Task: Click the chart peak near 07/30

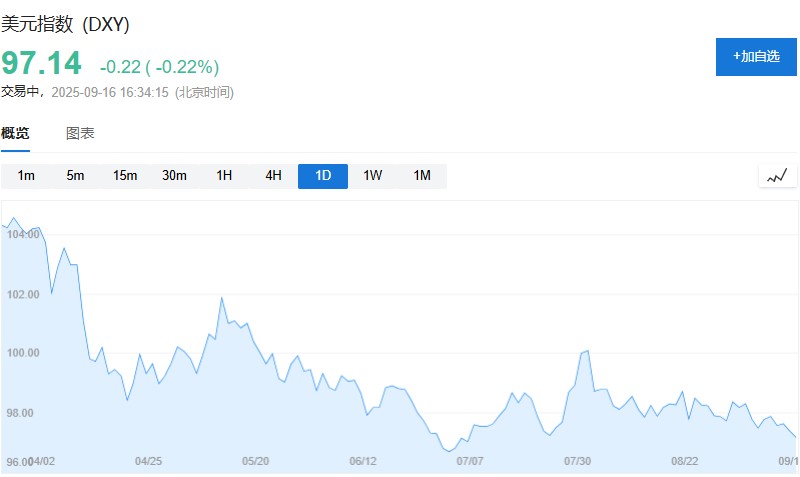Action: click(x=588, y=351)
